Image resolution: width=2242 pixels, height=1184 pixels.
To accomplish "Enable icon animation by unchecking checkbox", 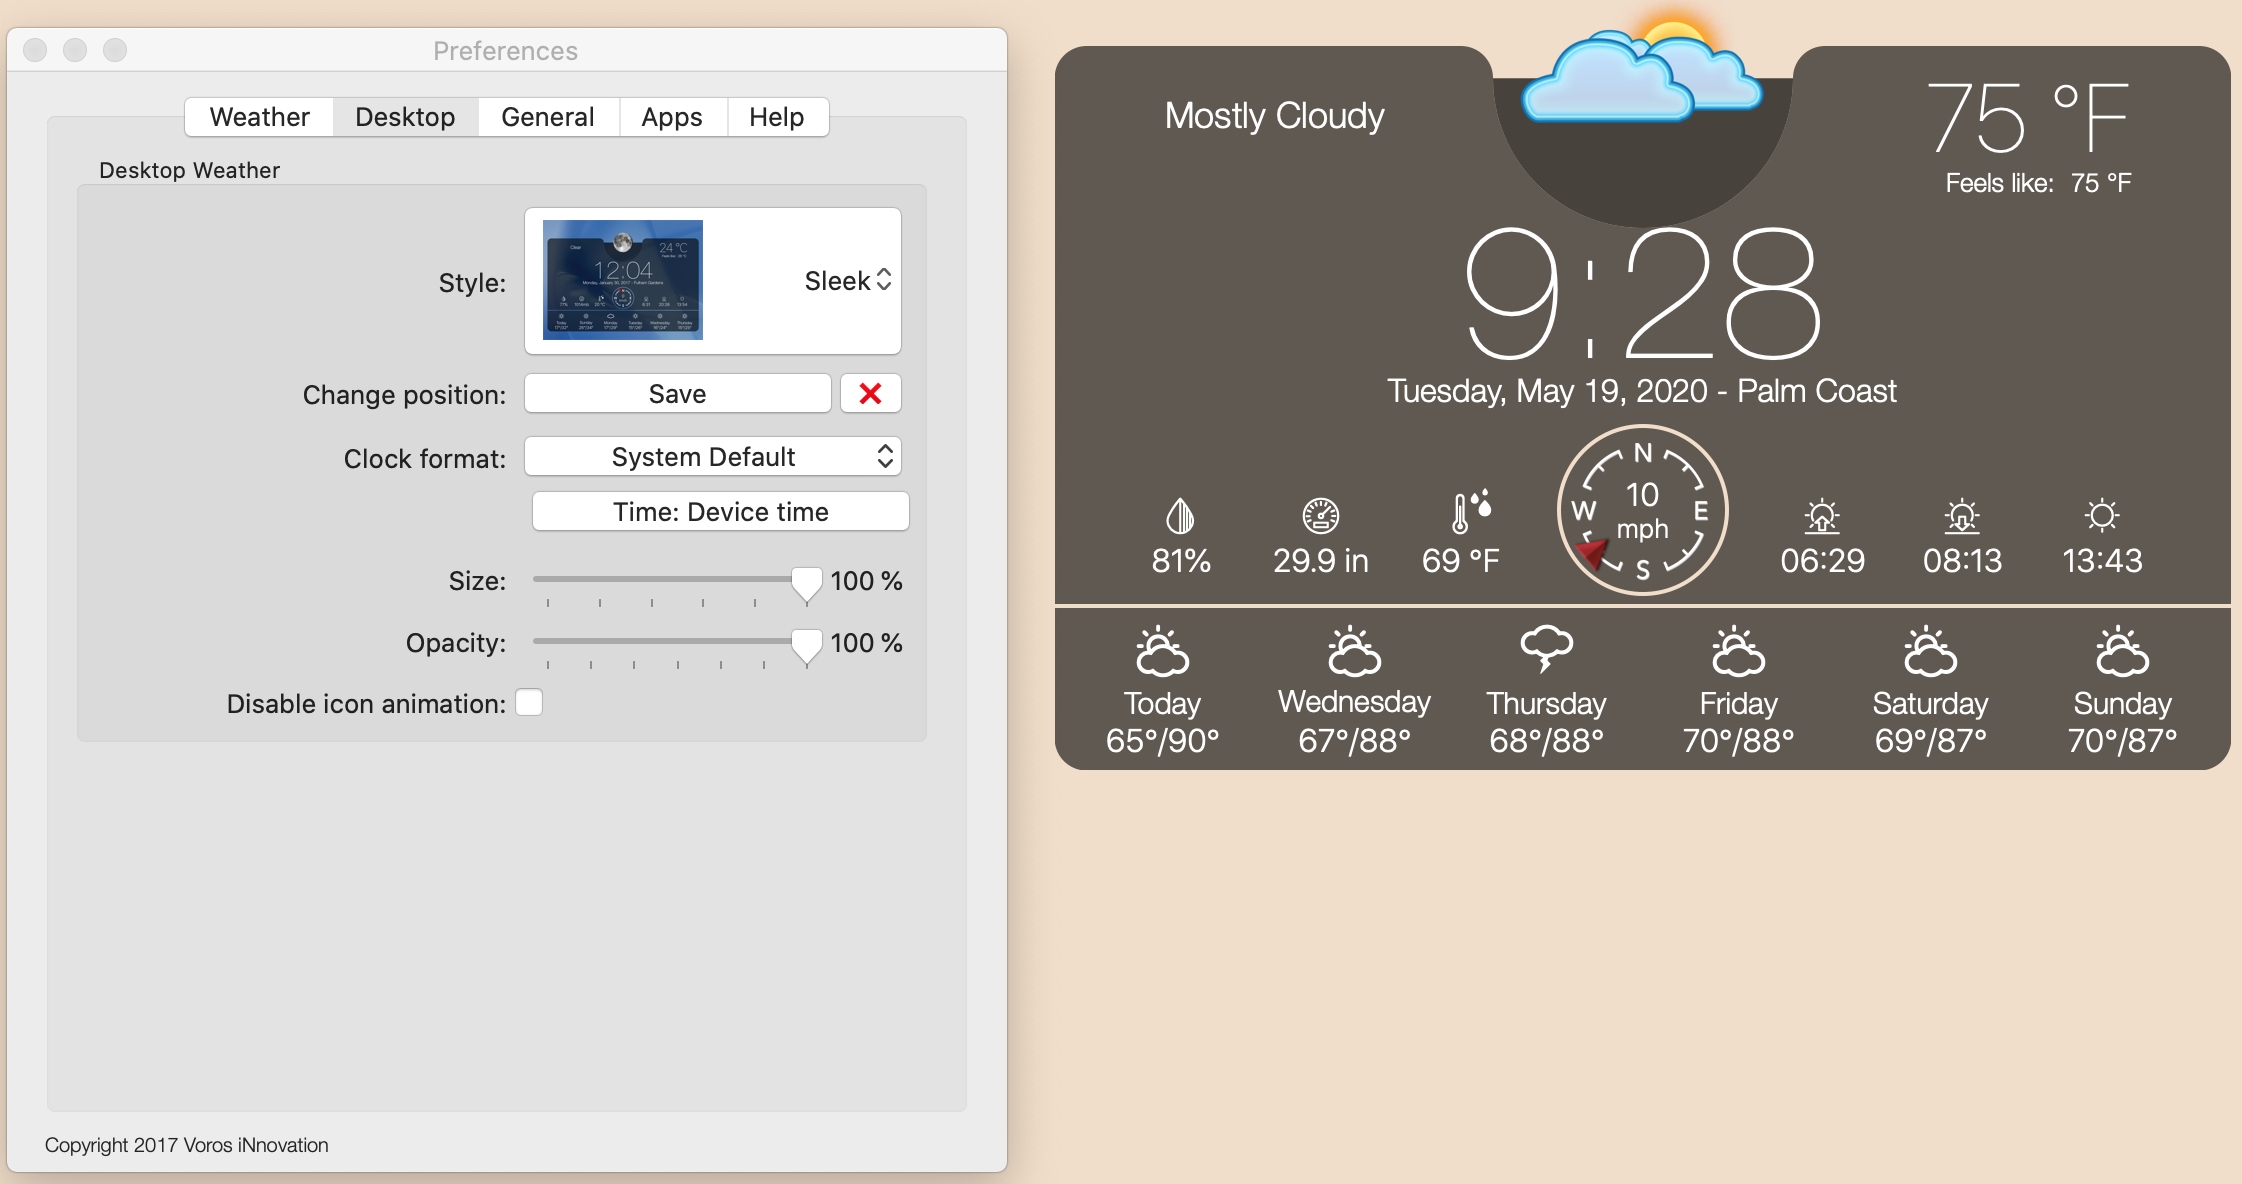I will [x=531, y=703].
